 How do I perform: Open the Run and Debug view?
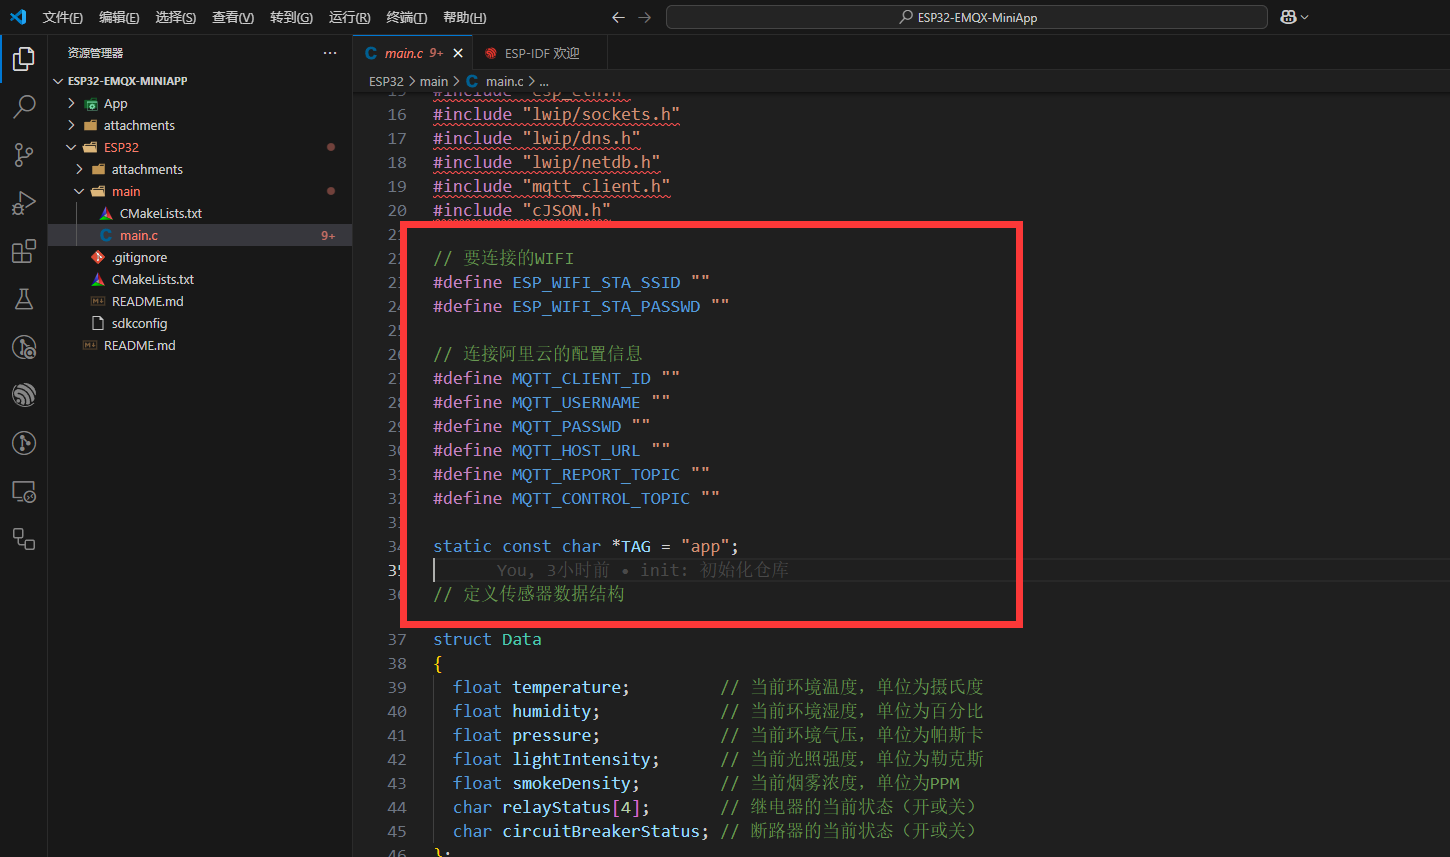tap(24, 203)
